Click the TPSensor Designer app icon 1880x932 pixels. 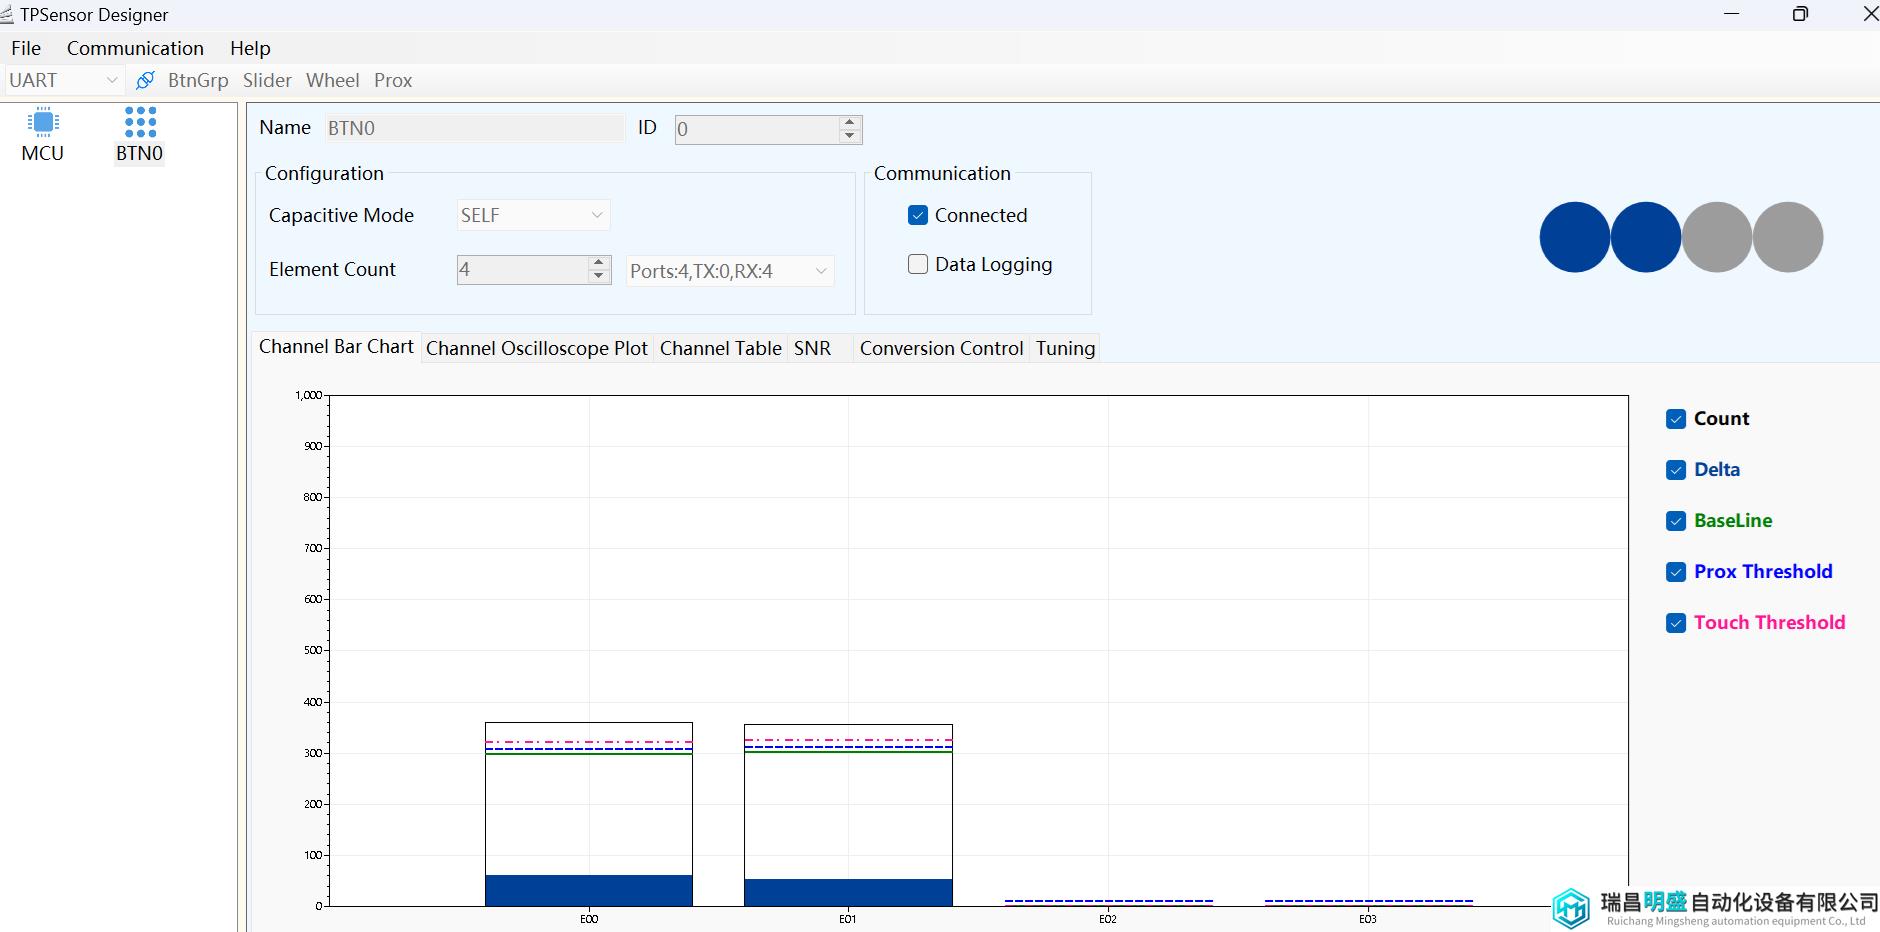7,14
